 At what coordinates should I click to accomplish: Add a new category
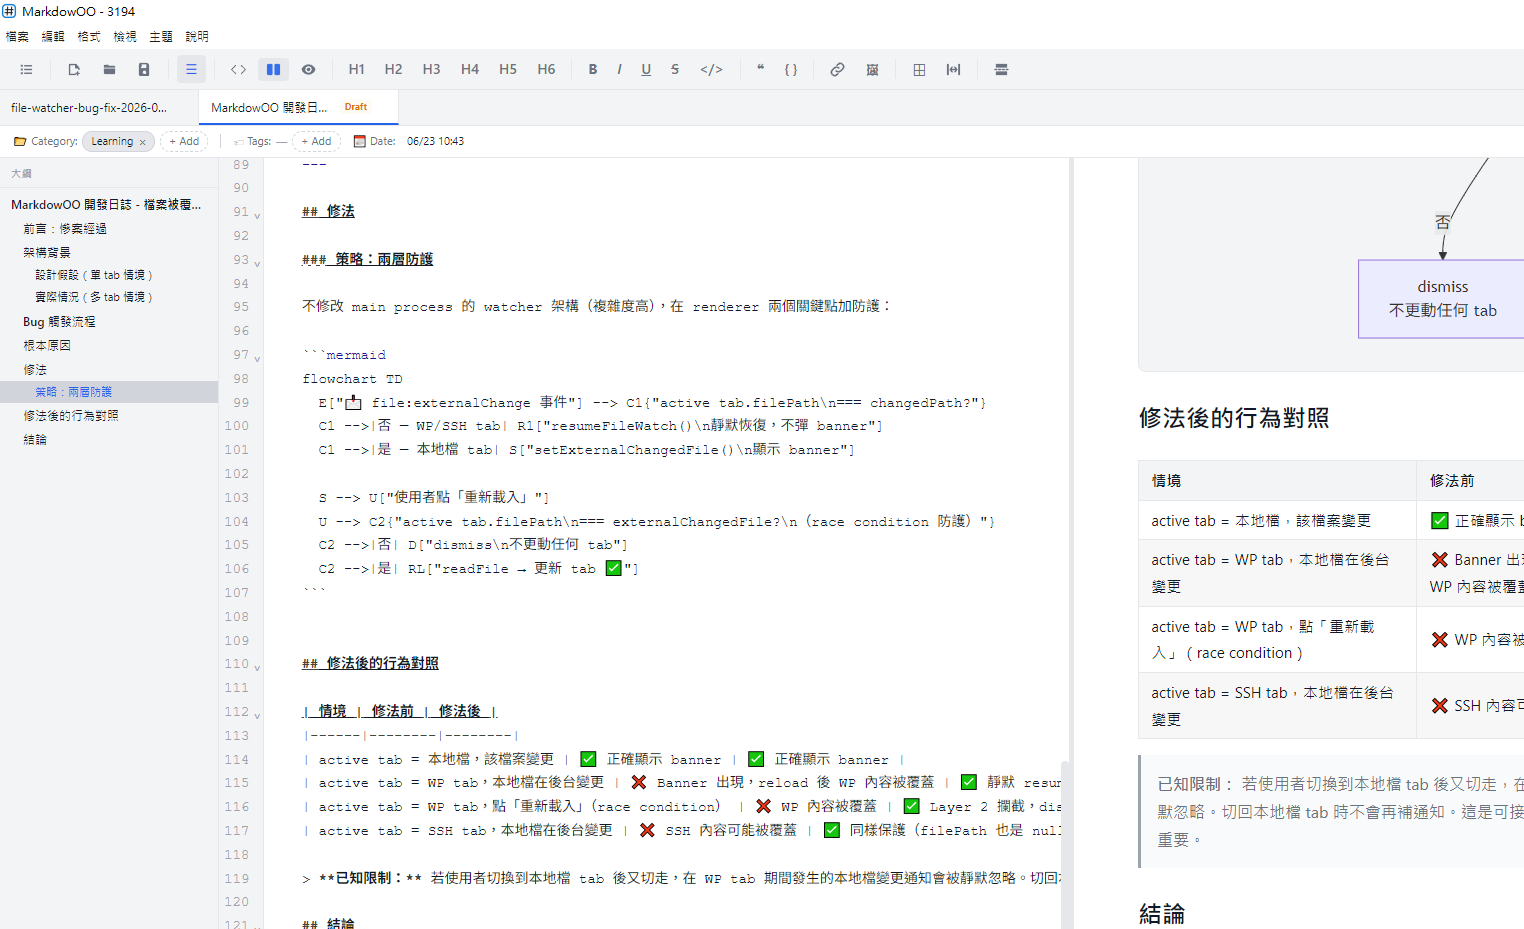(184, 141)
